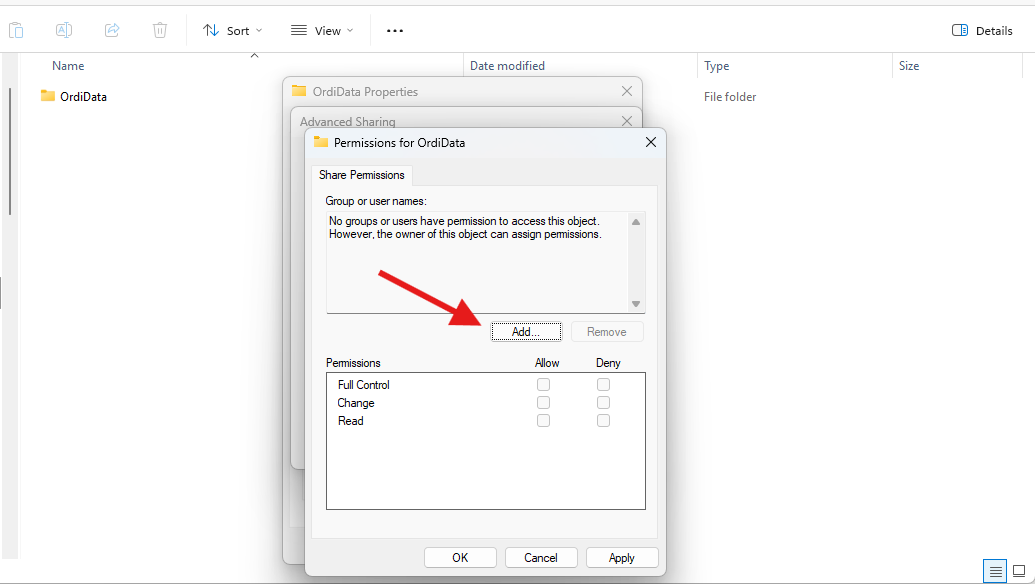The width and height of the screenshot is (1035, 584).
Task: Click the disabled Remove button
Action: click(x=607, y=332)
